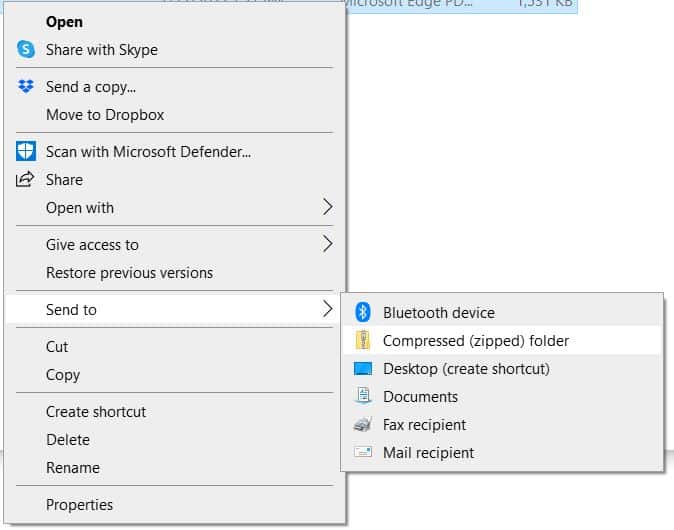This screenshot has height=530, width=674.
Task: Click the zipped folder icon
Action: tap(363, 340)
